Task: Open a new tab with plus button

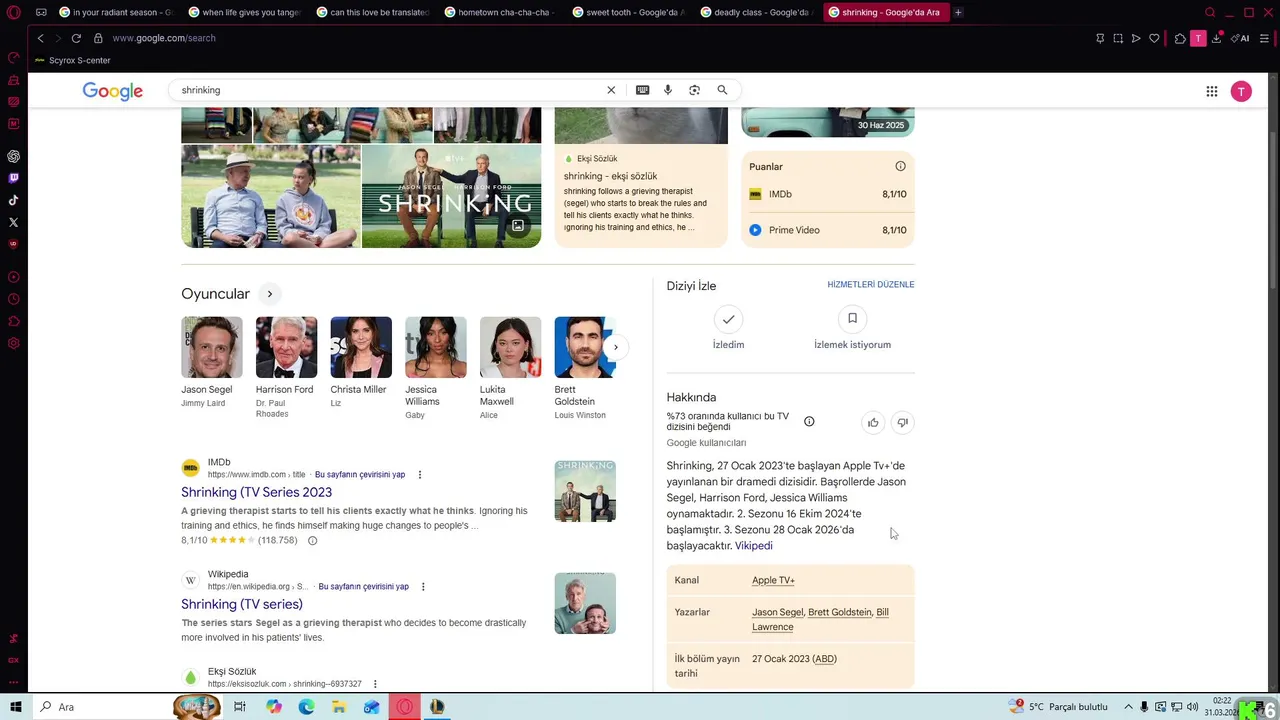Action: click(958, 13)
